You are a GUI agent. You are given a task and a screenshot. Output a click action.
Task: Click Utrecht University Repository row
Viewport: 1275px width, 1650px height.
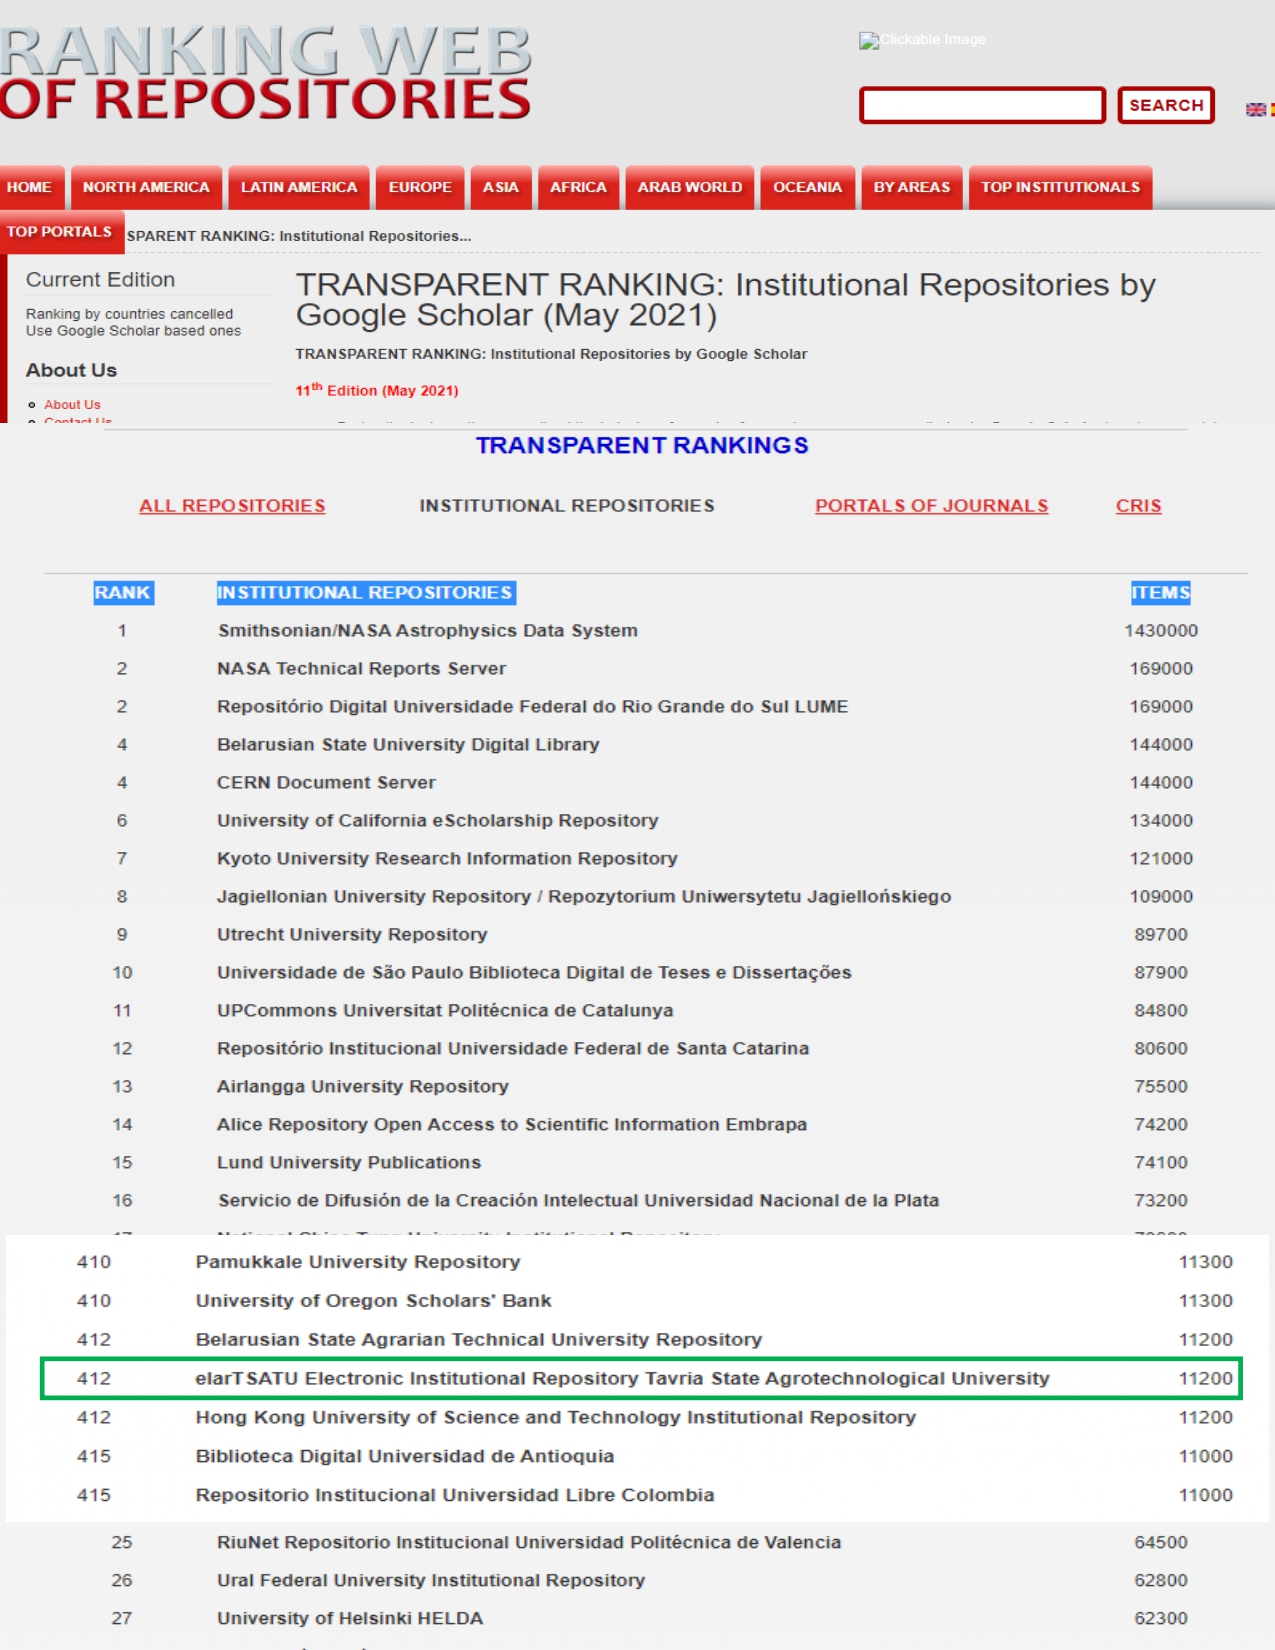[x=645, y=935]
